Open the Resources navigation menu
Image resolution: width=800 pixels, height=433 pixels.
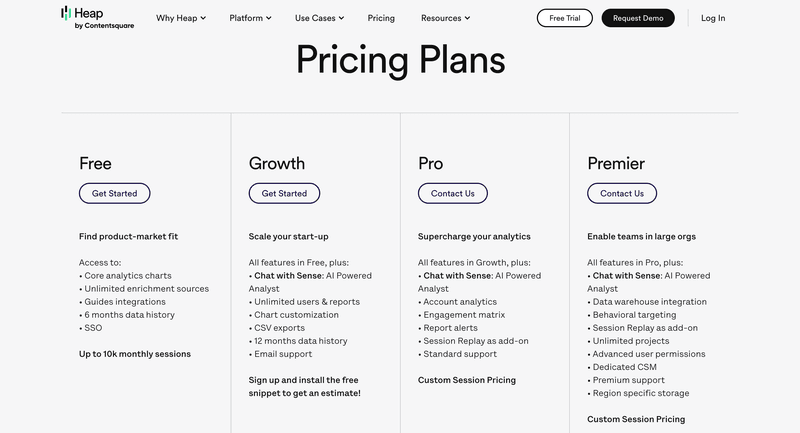tap(445, 18)
